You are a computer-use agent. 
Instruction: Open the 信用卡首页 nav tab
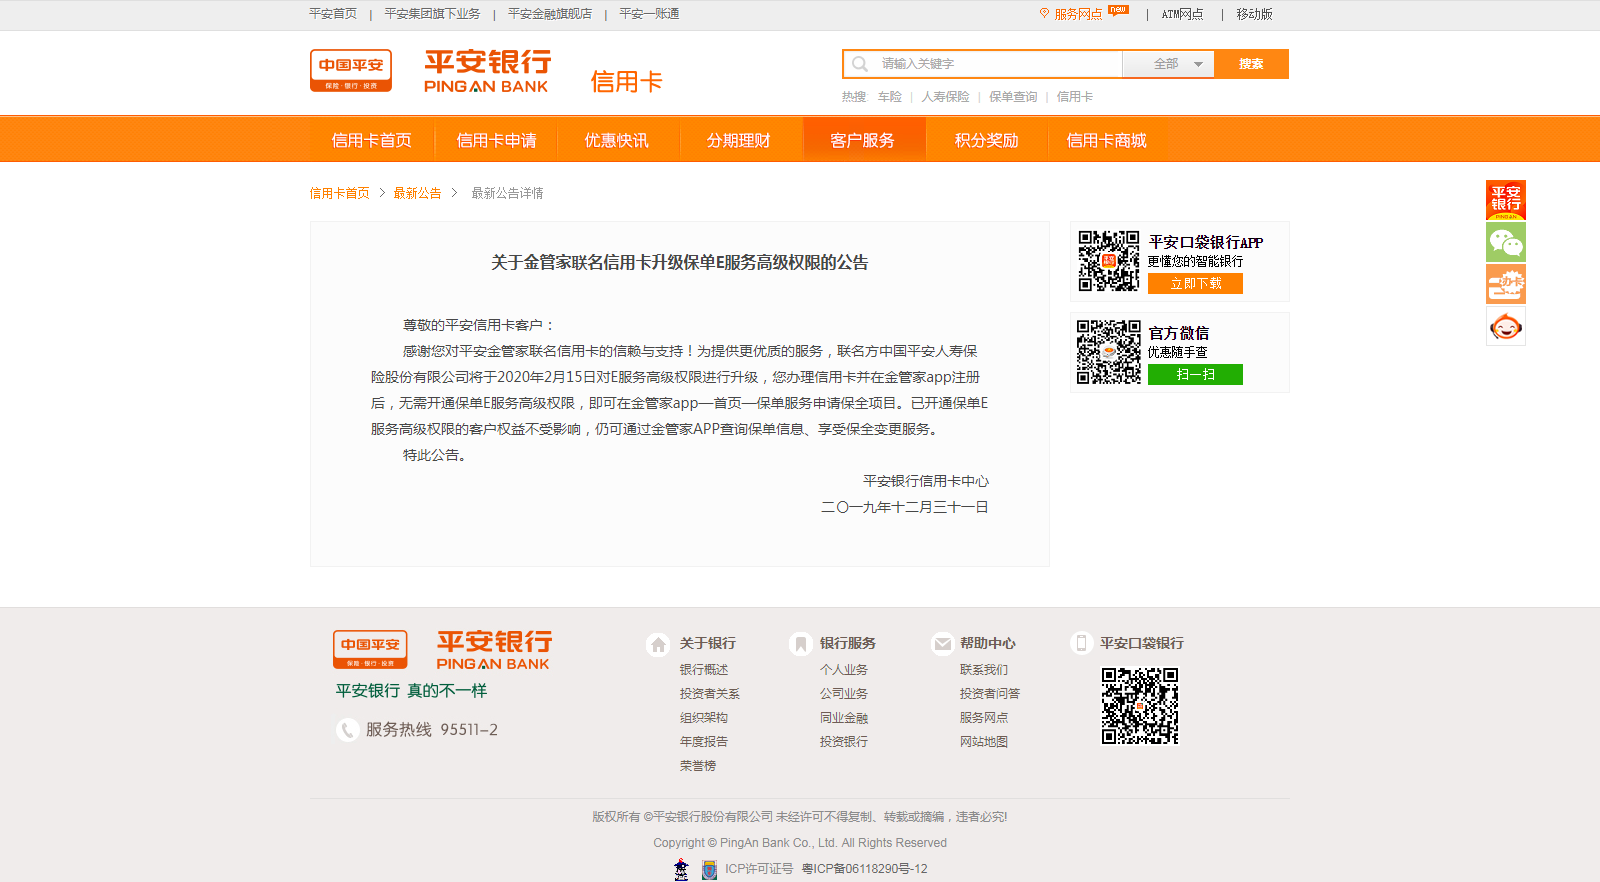tap(372, 140)
